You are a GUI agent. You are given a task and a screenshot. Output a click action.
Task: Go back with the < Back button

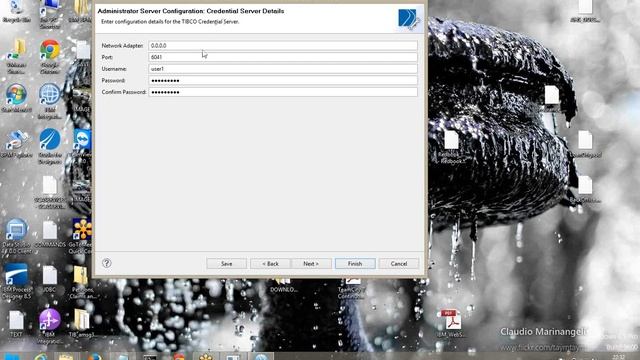click(x=270, y=264)
